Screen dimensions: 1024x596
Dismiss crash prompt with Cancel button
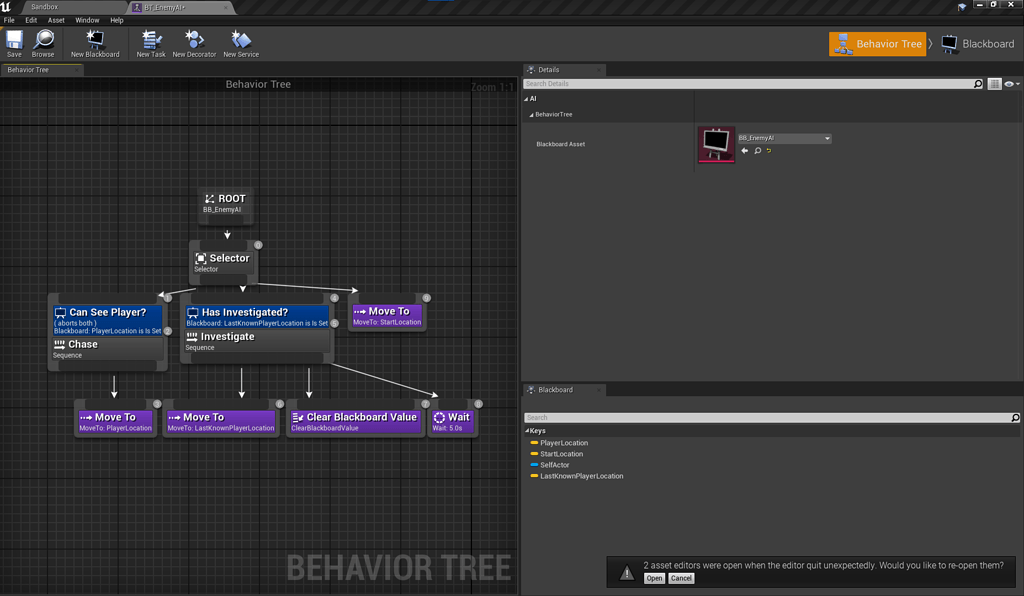682,578
